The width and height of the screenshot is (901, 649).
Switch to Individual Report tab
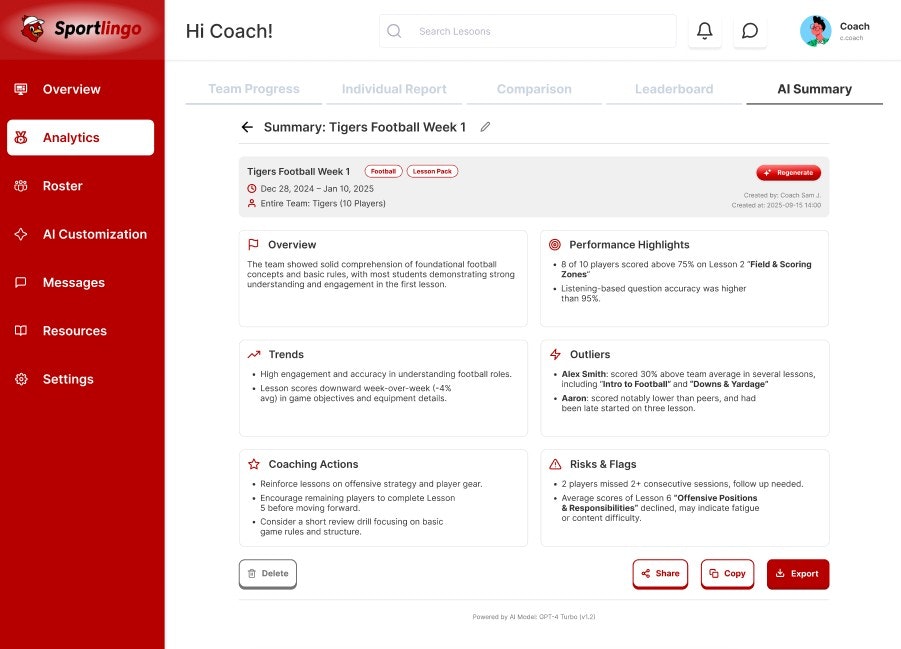[x=394, y=89]
